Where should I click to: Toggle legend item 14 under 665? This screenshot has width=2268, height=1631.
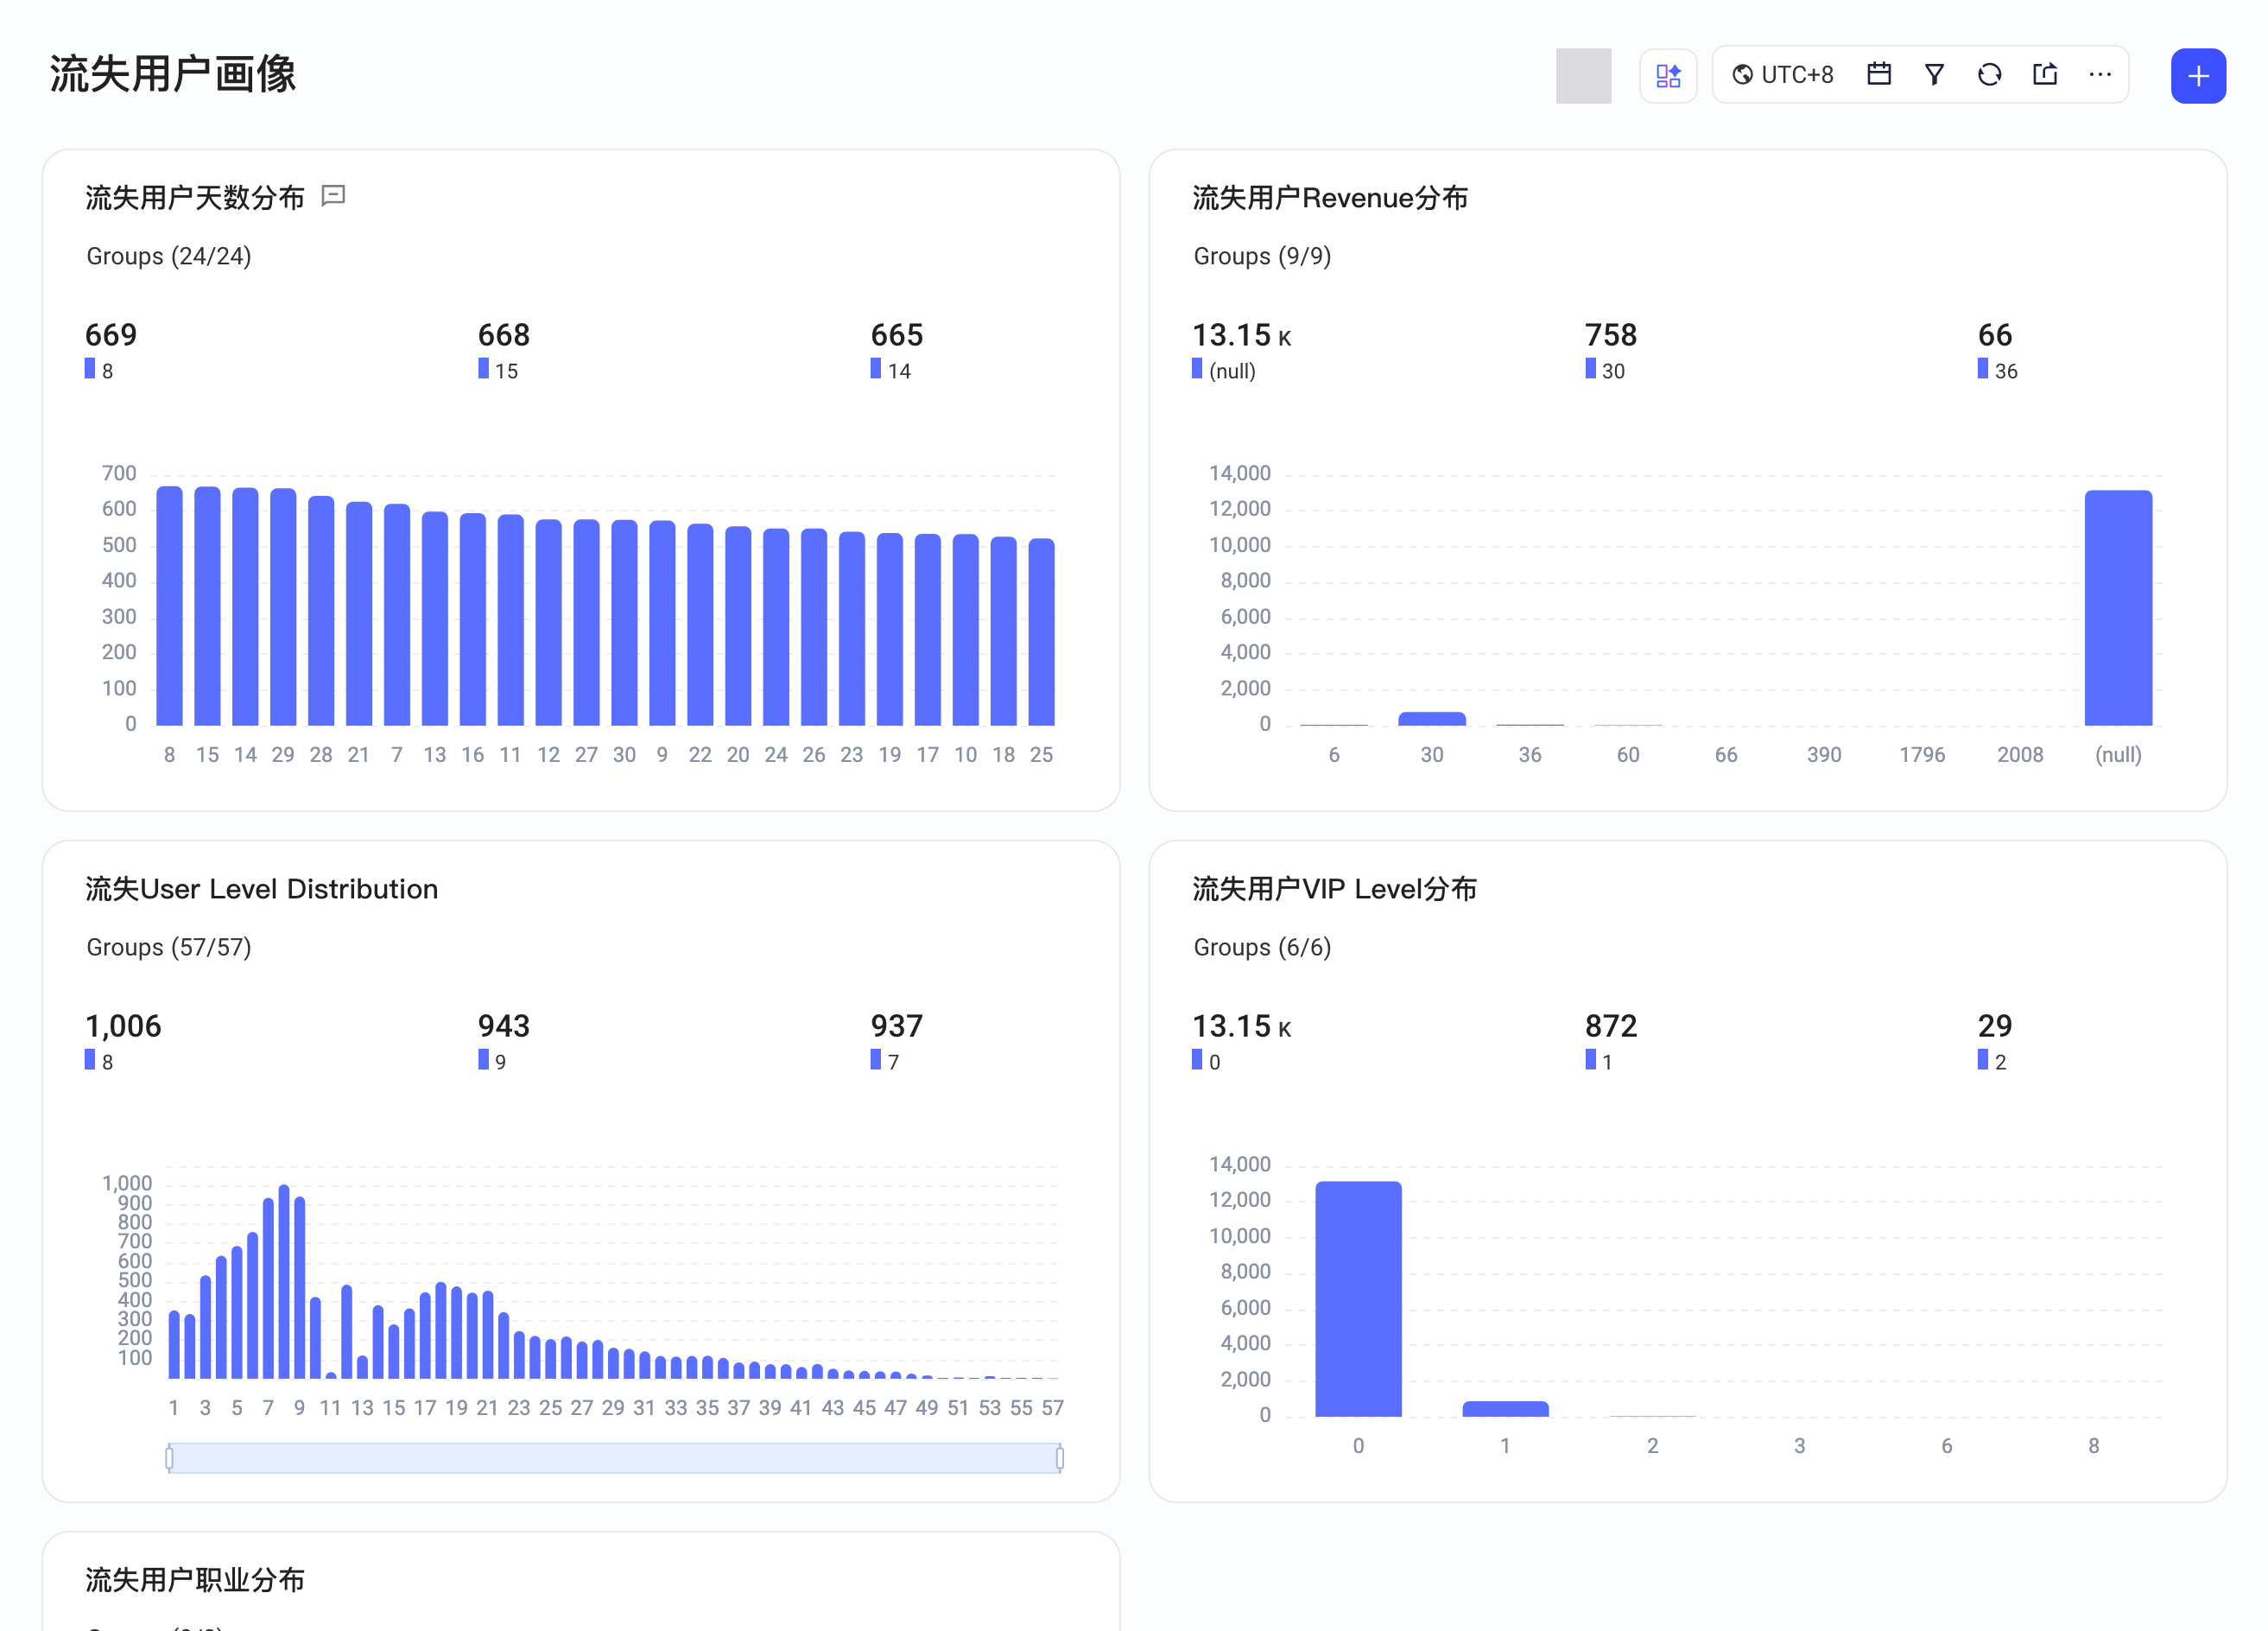point(890,370)
